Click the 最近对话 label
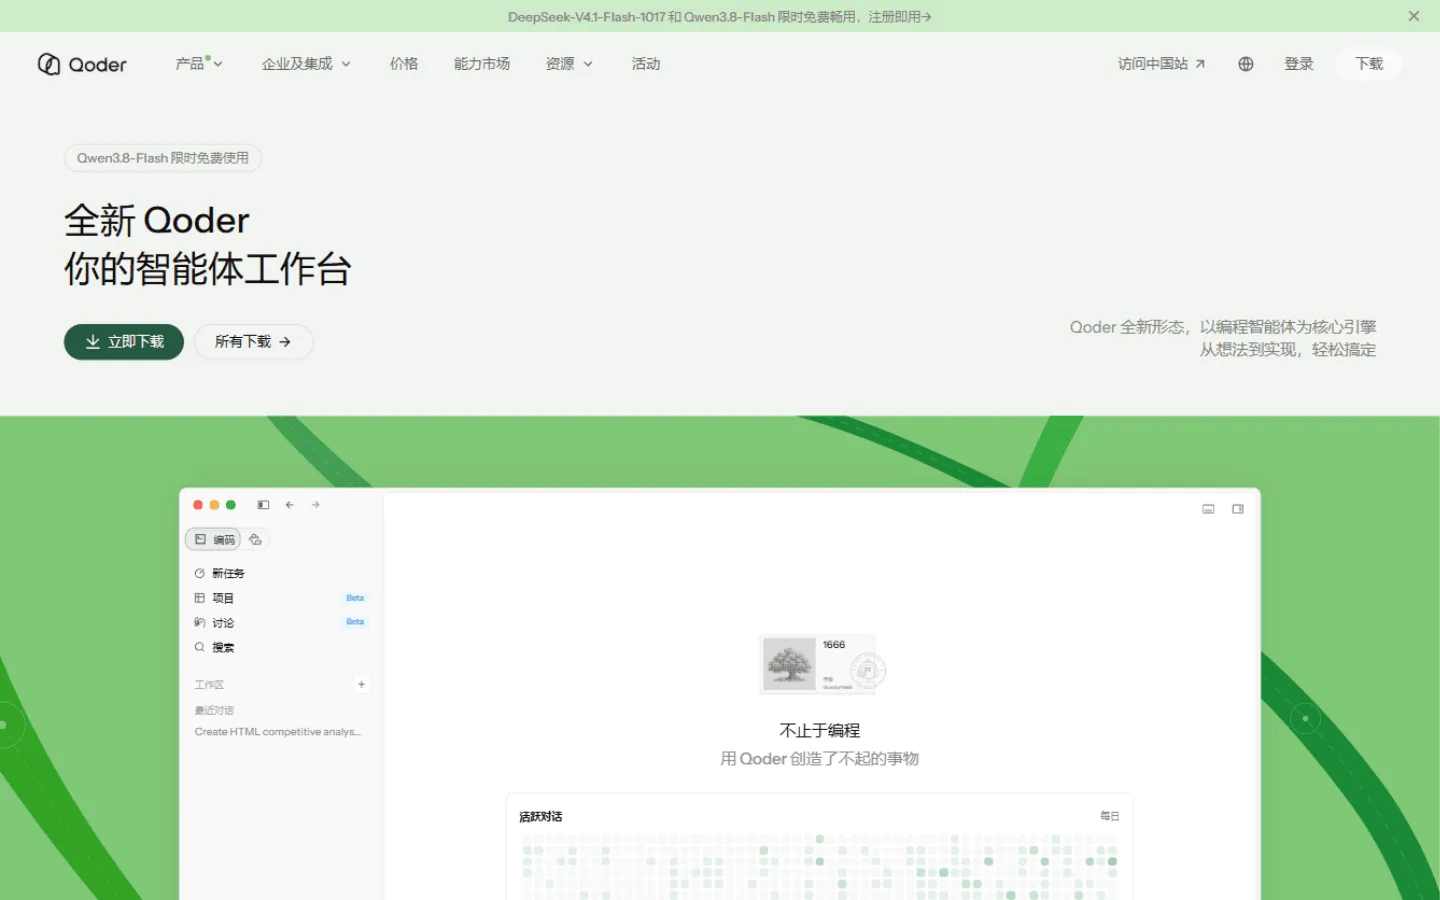This screenshot has height=900, width=1440. click(x=214, y=710)
